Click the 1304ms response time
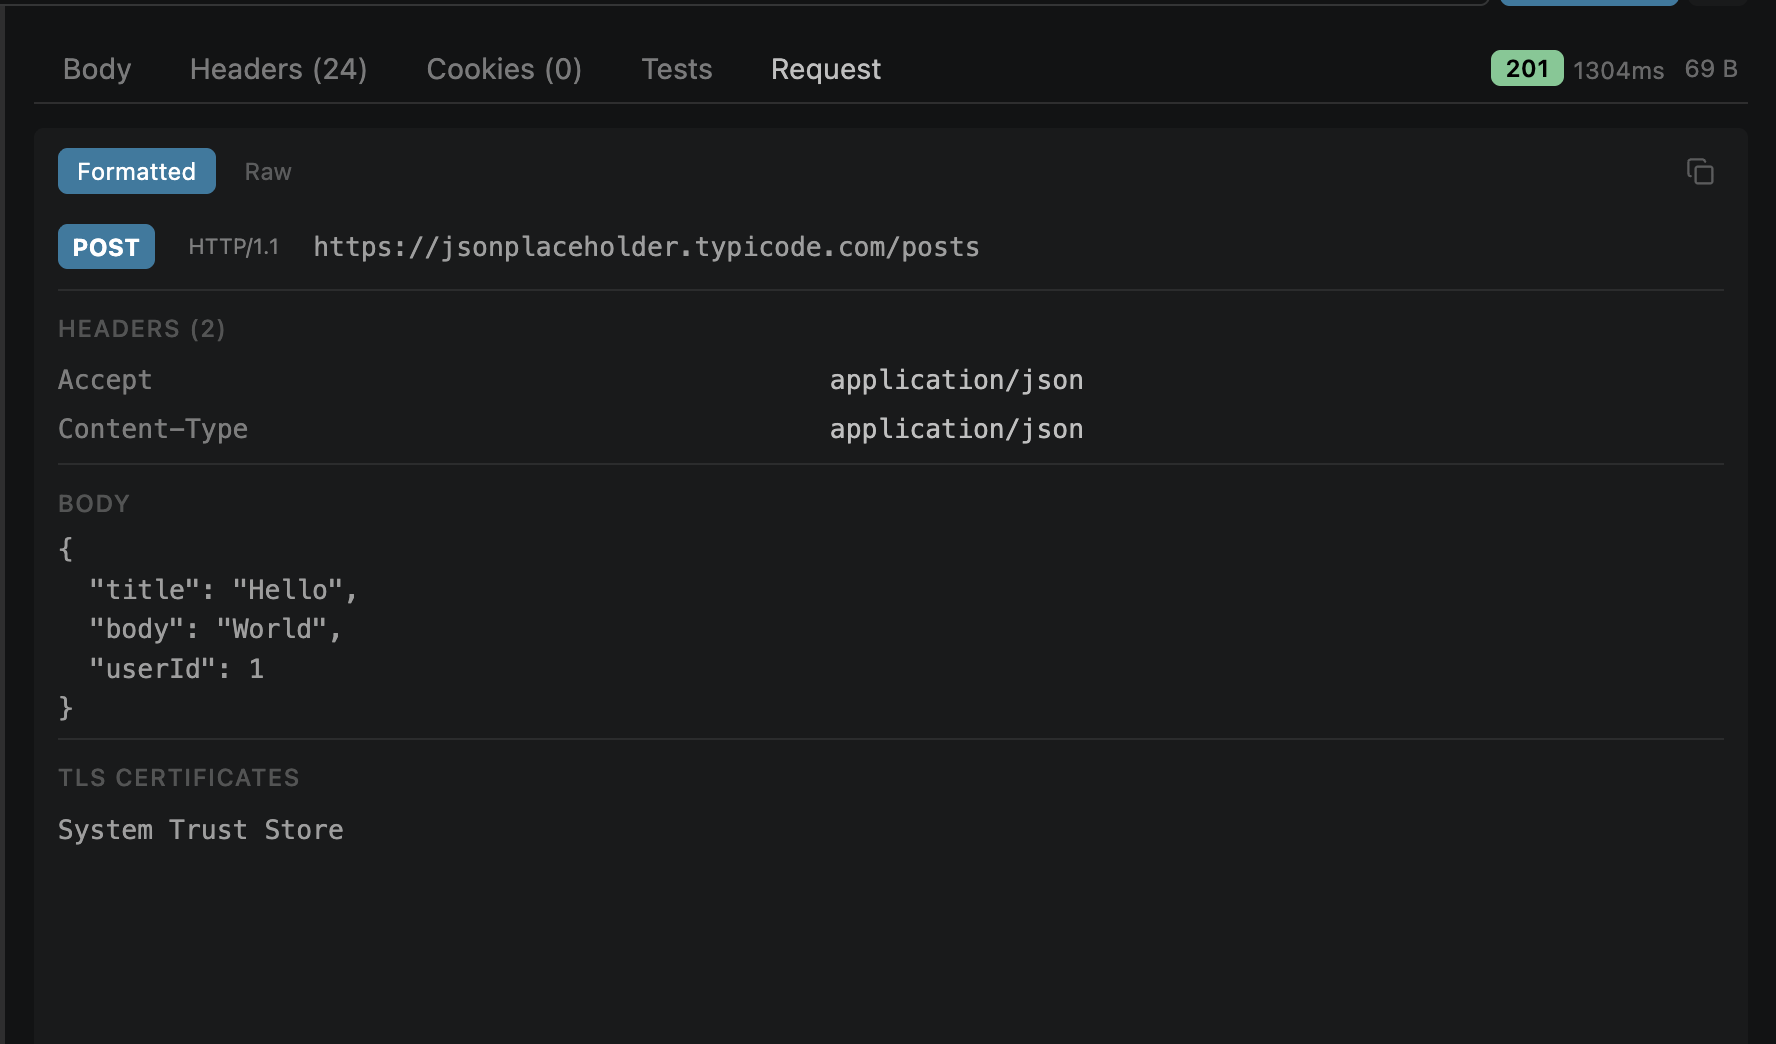The image size is (1776, 1044). 1619,70
